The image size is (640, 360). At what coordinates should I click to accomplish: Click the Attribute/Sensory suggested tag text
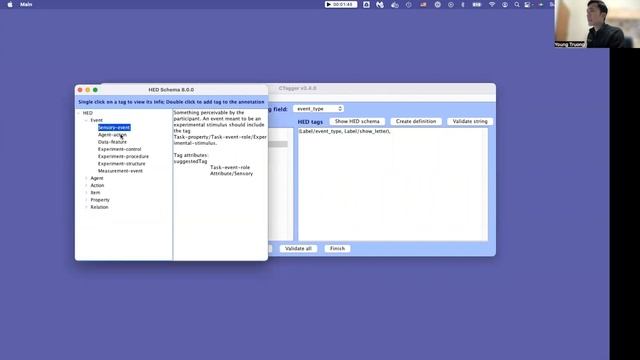(x=231, y=173)
